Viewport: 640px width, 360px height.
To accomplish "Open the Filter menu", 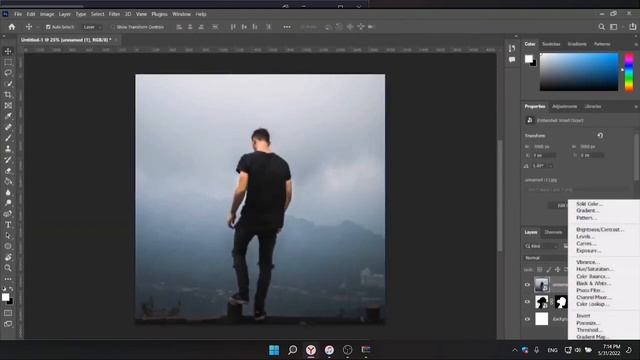I will click(114, 14).
